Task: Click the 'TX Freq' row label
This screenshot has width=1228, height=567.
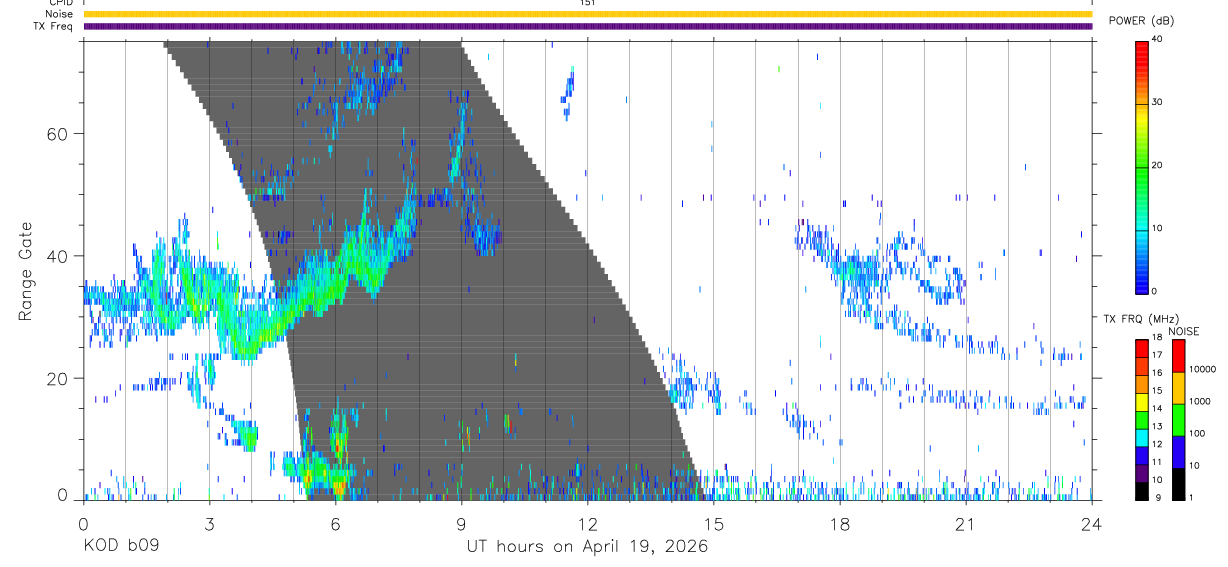Action: (x=53, y=26)
